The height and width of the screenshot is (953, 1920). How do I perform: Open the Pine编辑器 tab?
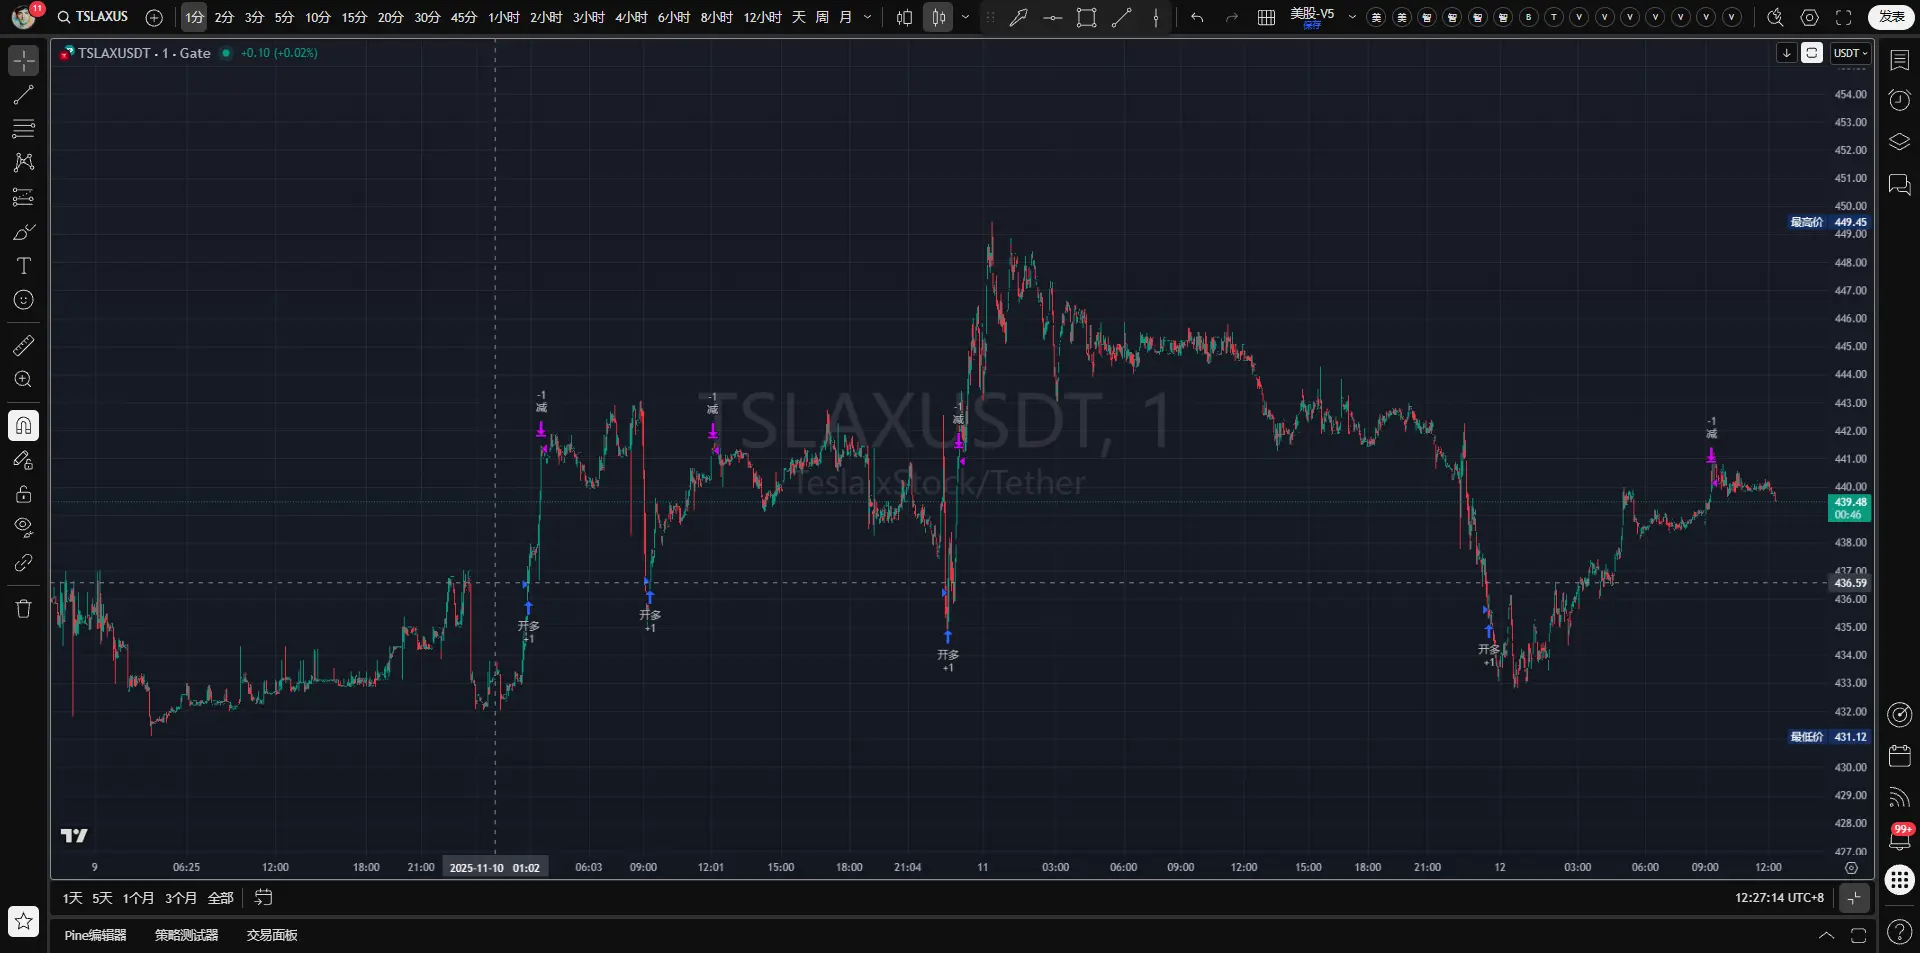click(x=95, y=935)
